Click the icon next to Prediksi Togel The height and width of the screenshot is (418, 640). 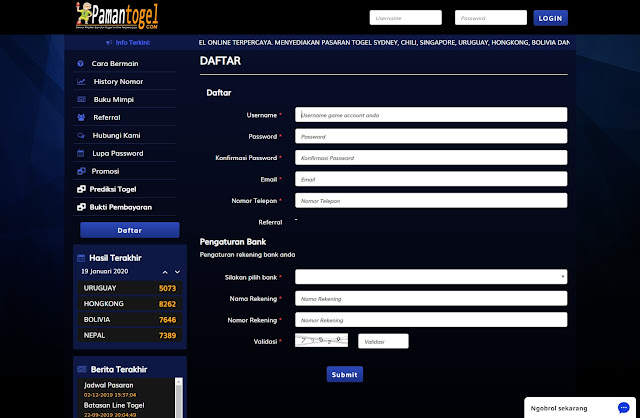click(81, 189)
